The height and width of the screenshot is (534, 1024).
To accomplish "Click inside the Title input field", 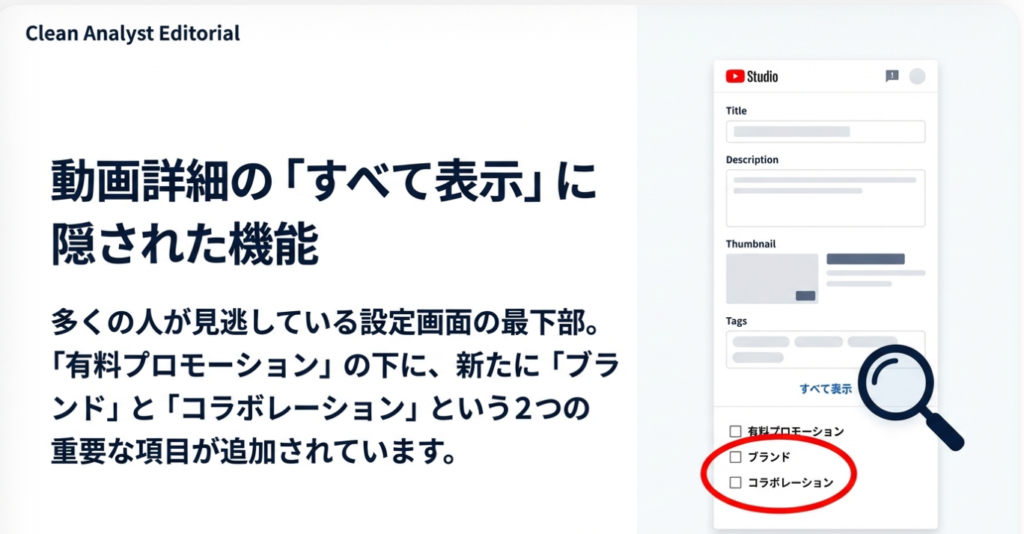I will 825,132.
